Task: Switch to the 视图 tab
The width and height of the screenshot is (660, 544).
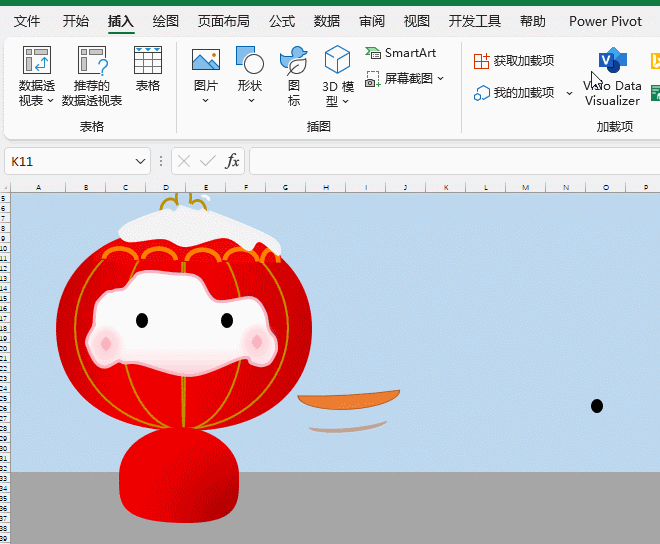Action: 417,21
